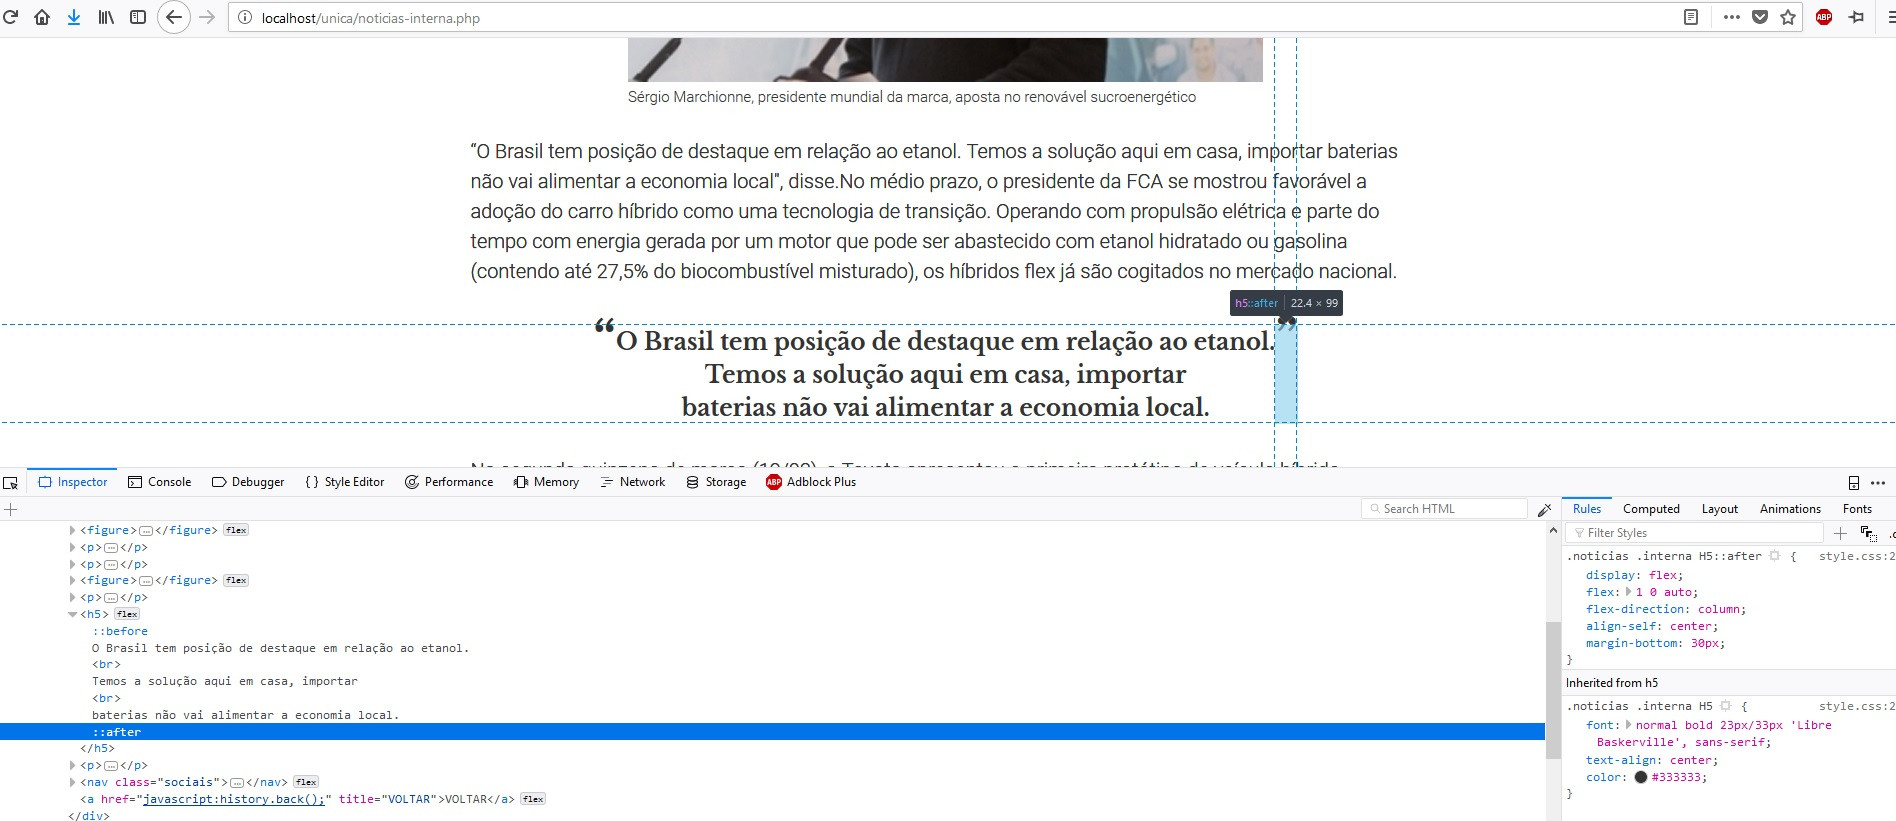Go back with the back arrow button
Image resolution: width=1896 pixels, height=821 pixels.
point(174,17)
